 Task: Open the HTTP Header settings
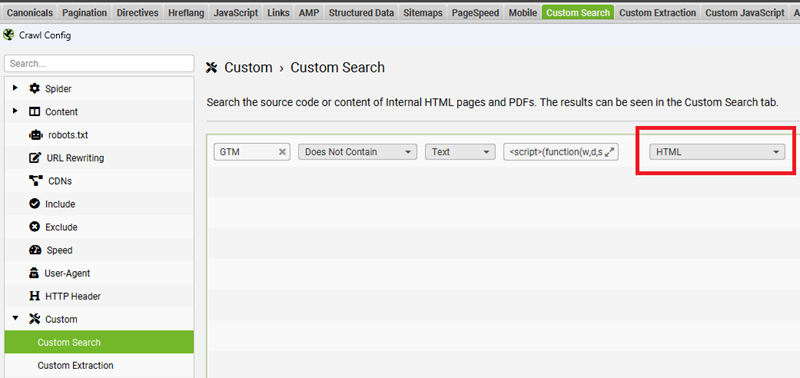coord(73,296)
